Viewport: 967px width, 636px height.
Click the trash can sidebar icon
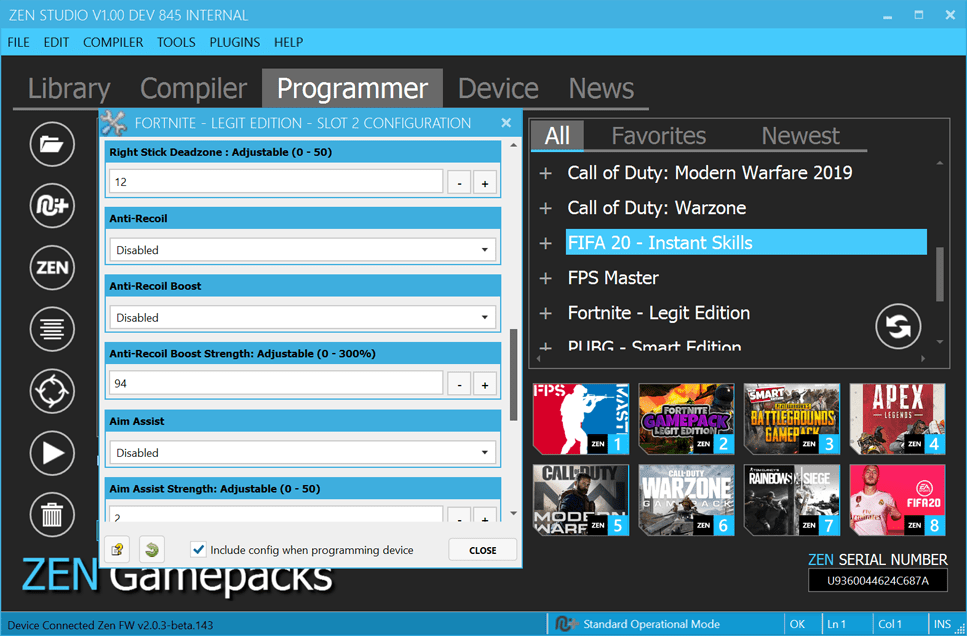click(52, 515)
